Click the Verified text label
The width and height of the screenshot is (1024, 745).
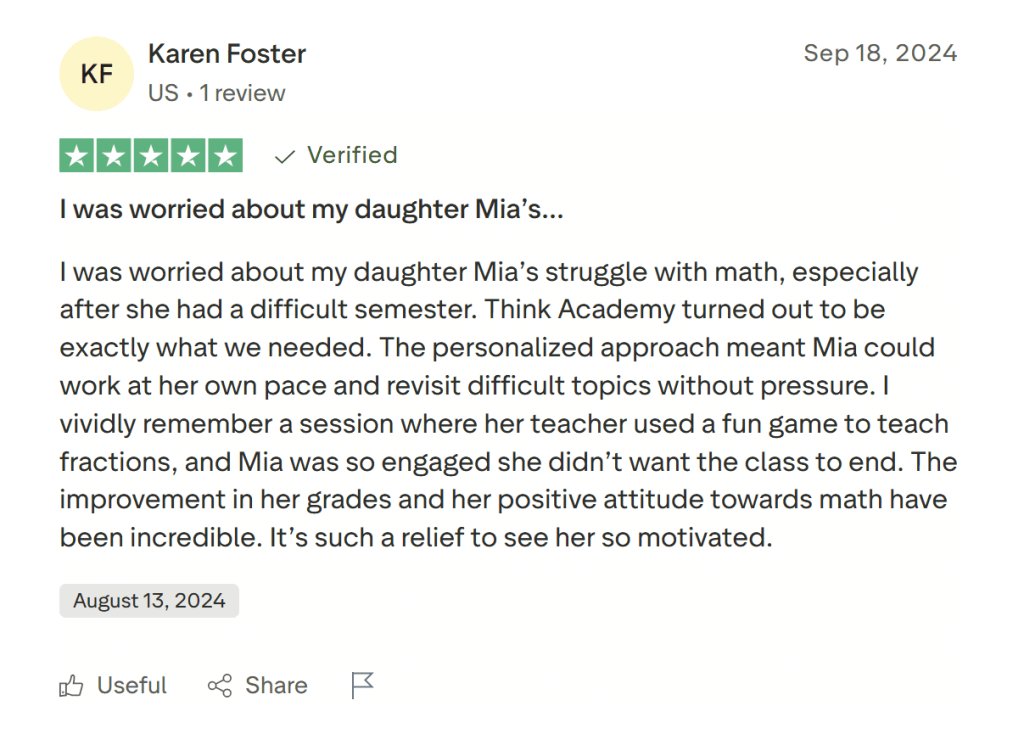[352, 155]
